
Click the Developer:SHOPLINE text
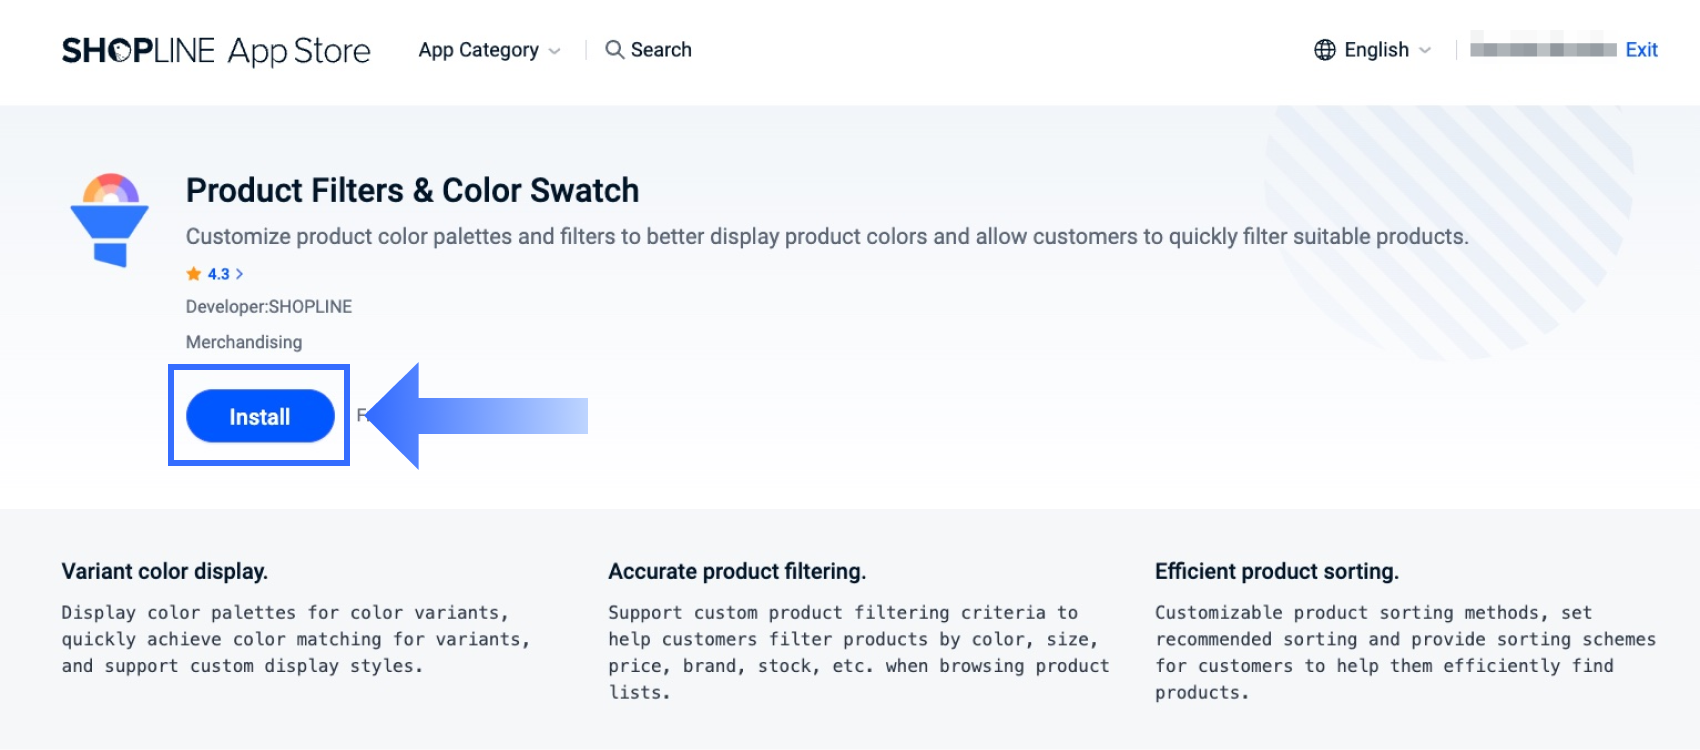[269, 307]
